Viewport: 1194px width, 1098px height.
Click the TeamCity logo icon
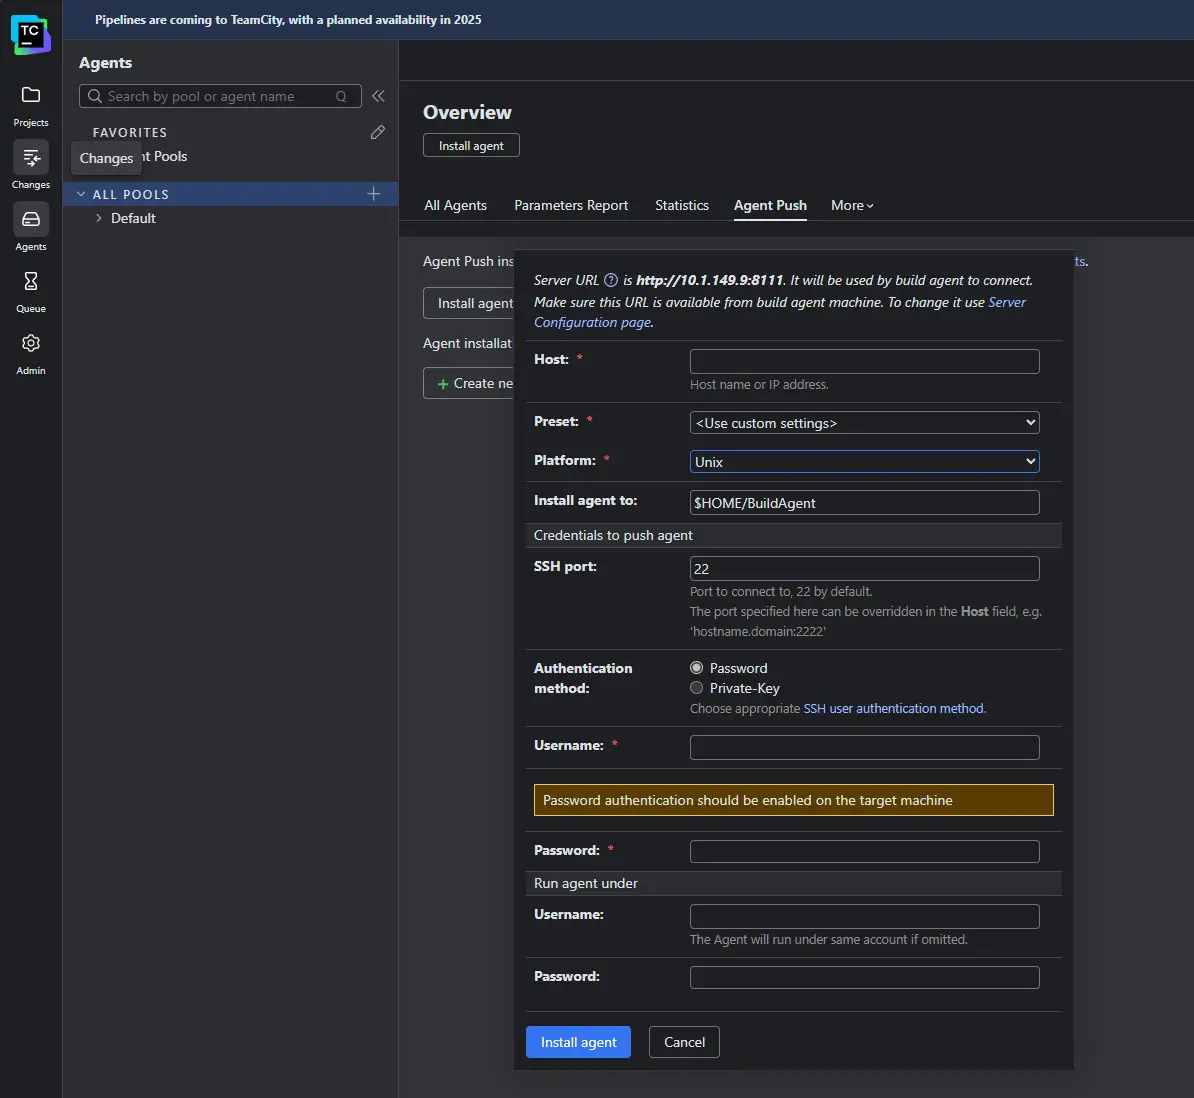[x=30, y=34]
